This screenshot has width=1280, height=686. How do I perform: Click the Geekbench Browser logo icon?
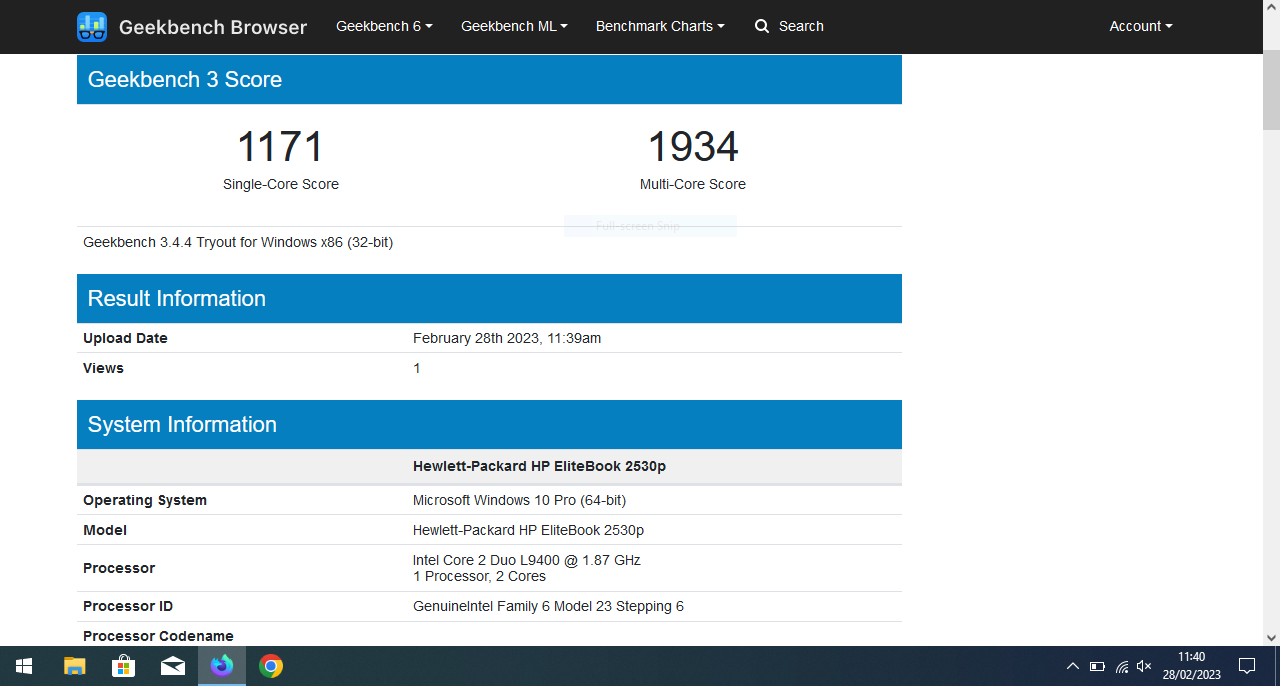[92, 27]
